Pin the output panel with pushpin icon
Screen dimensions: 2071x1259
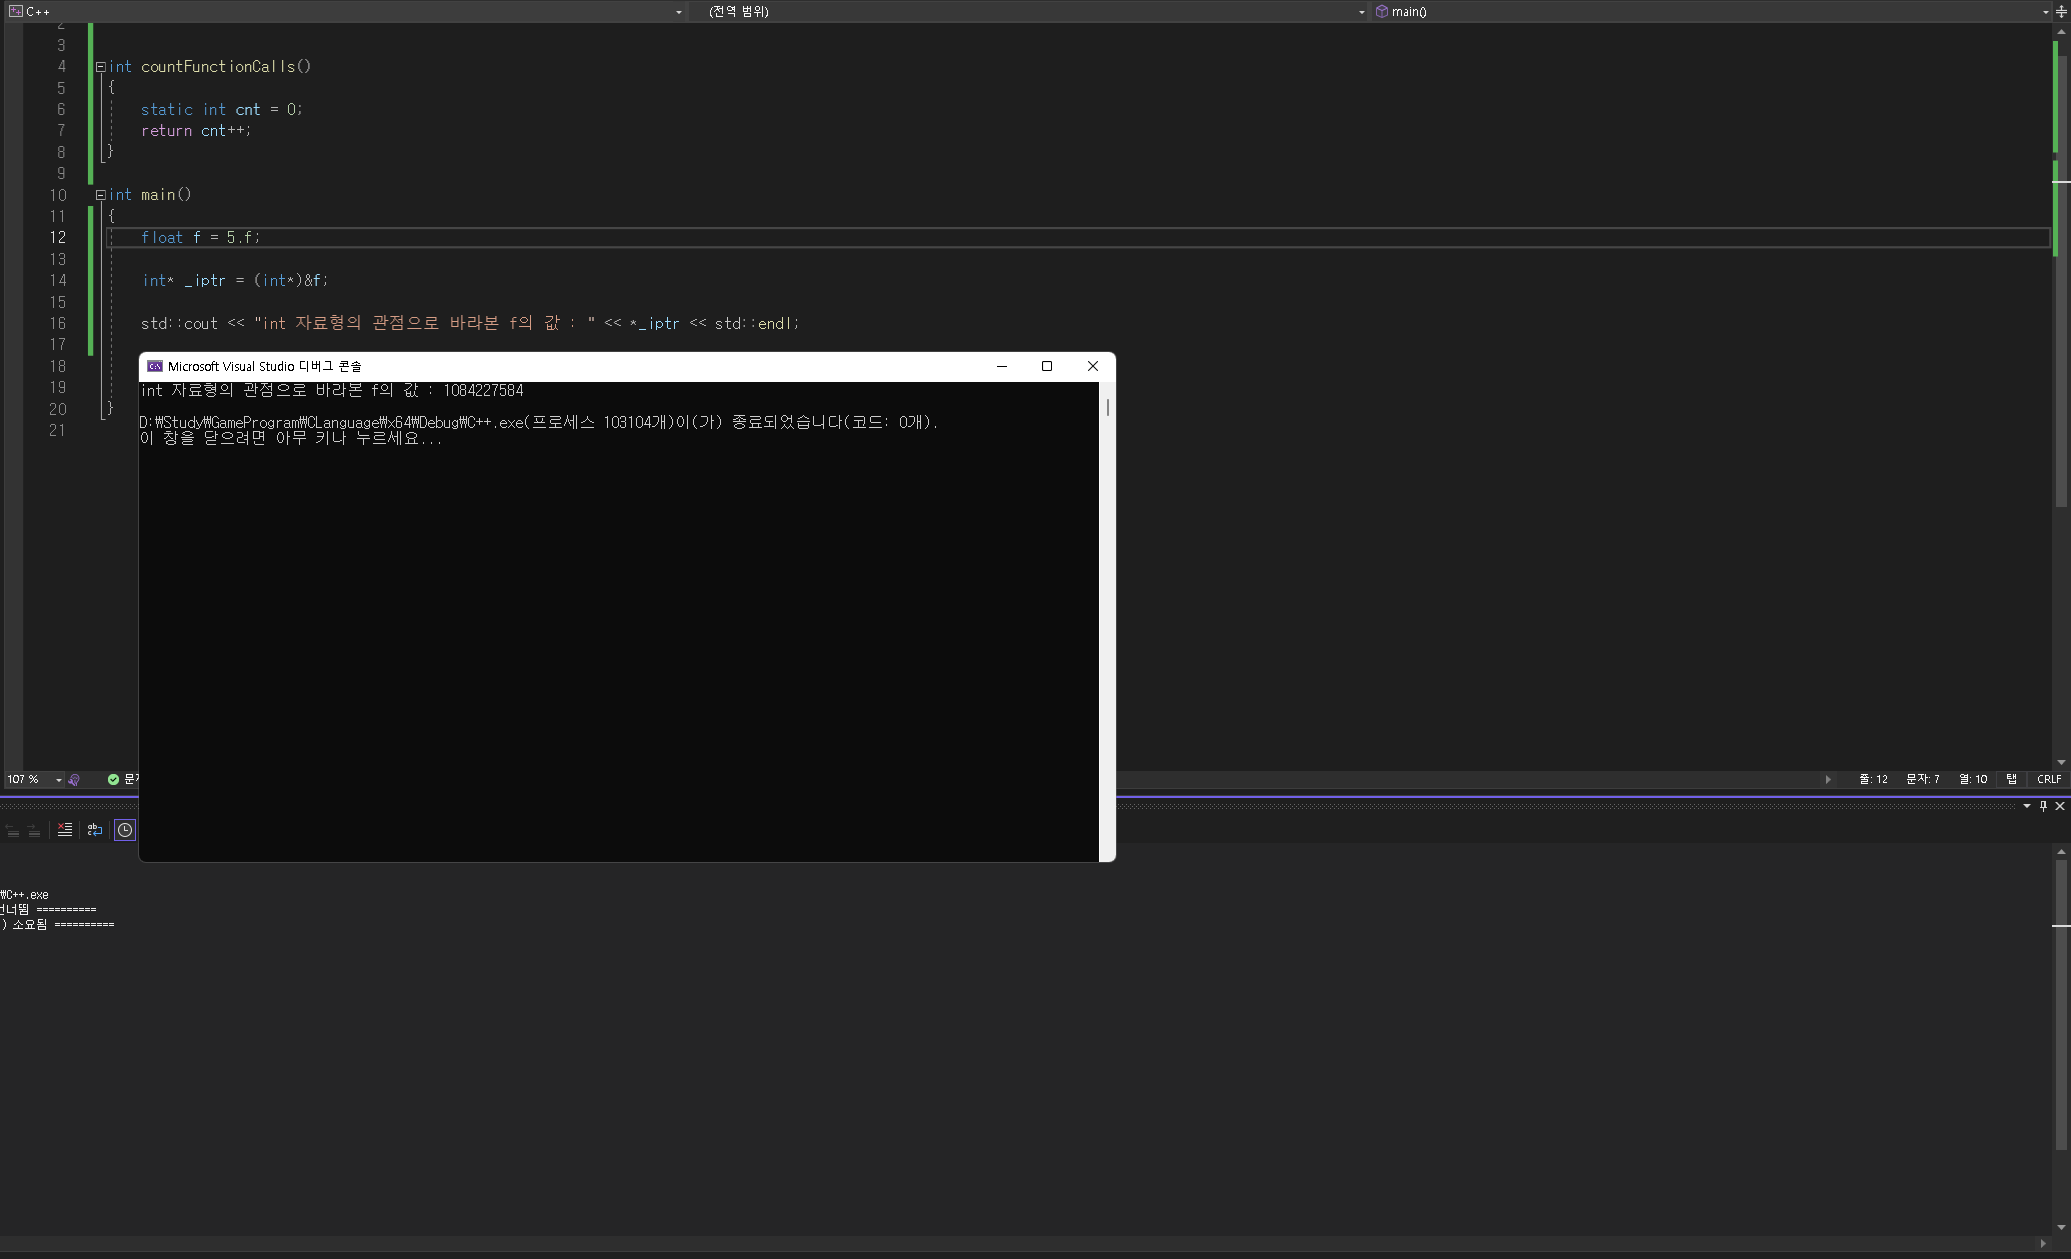click(2043, 806)
